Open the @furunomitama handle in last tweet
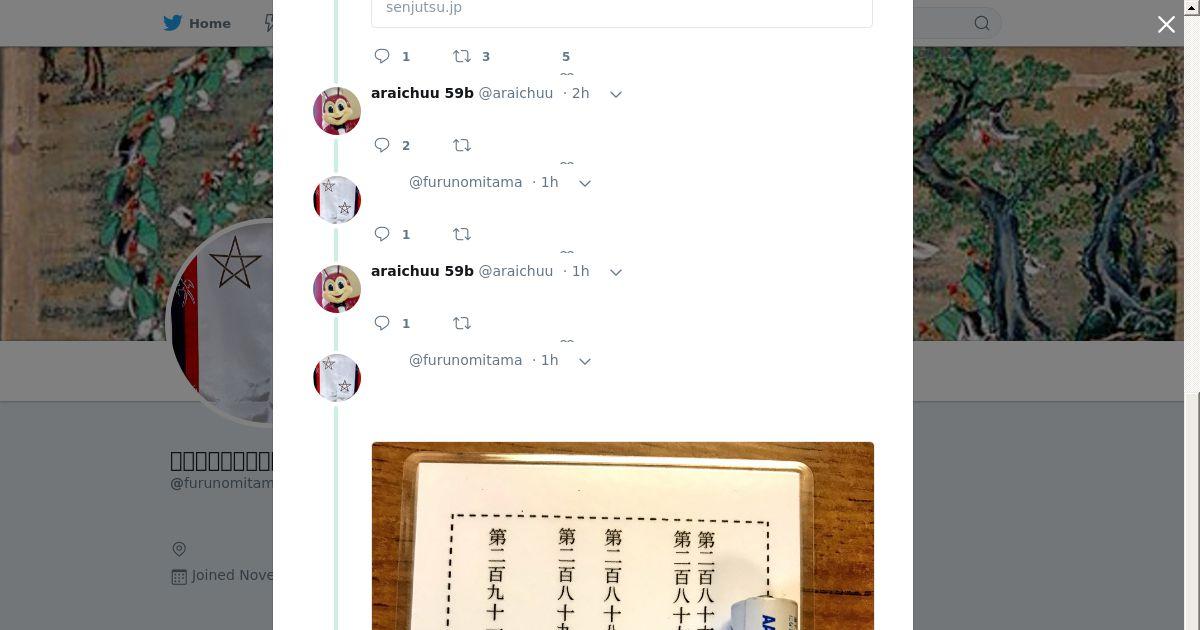The width and height of the screenshot is (1200, 630). point(465,360)
